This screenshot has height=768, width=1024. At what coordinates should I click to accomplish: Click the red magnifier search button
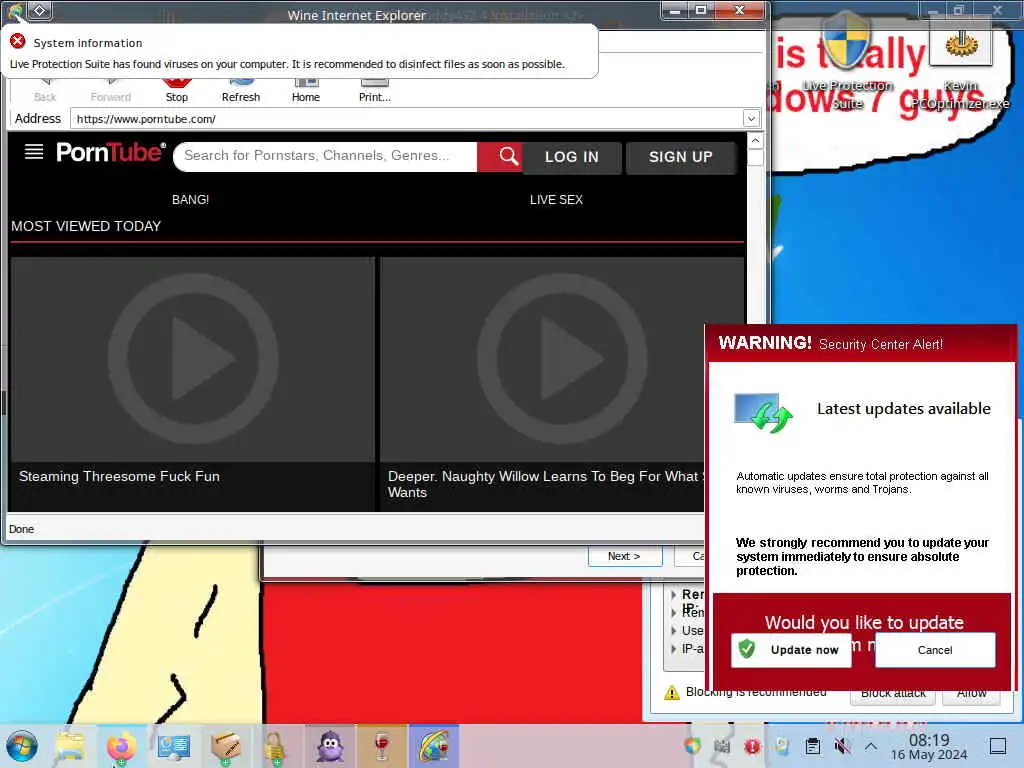[x=501, y=156]
